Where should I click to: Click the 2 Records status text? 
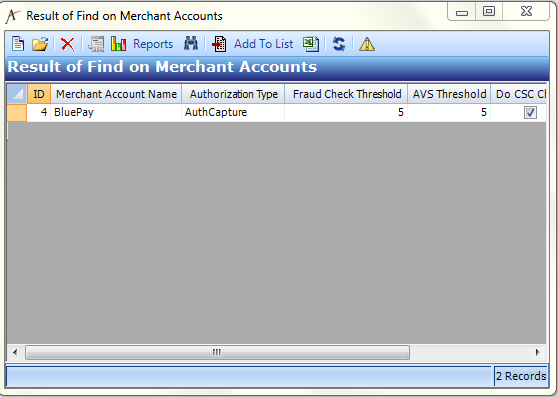point(521,376)
